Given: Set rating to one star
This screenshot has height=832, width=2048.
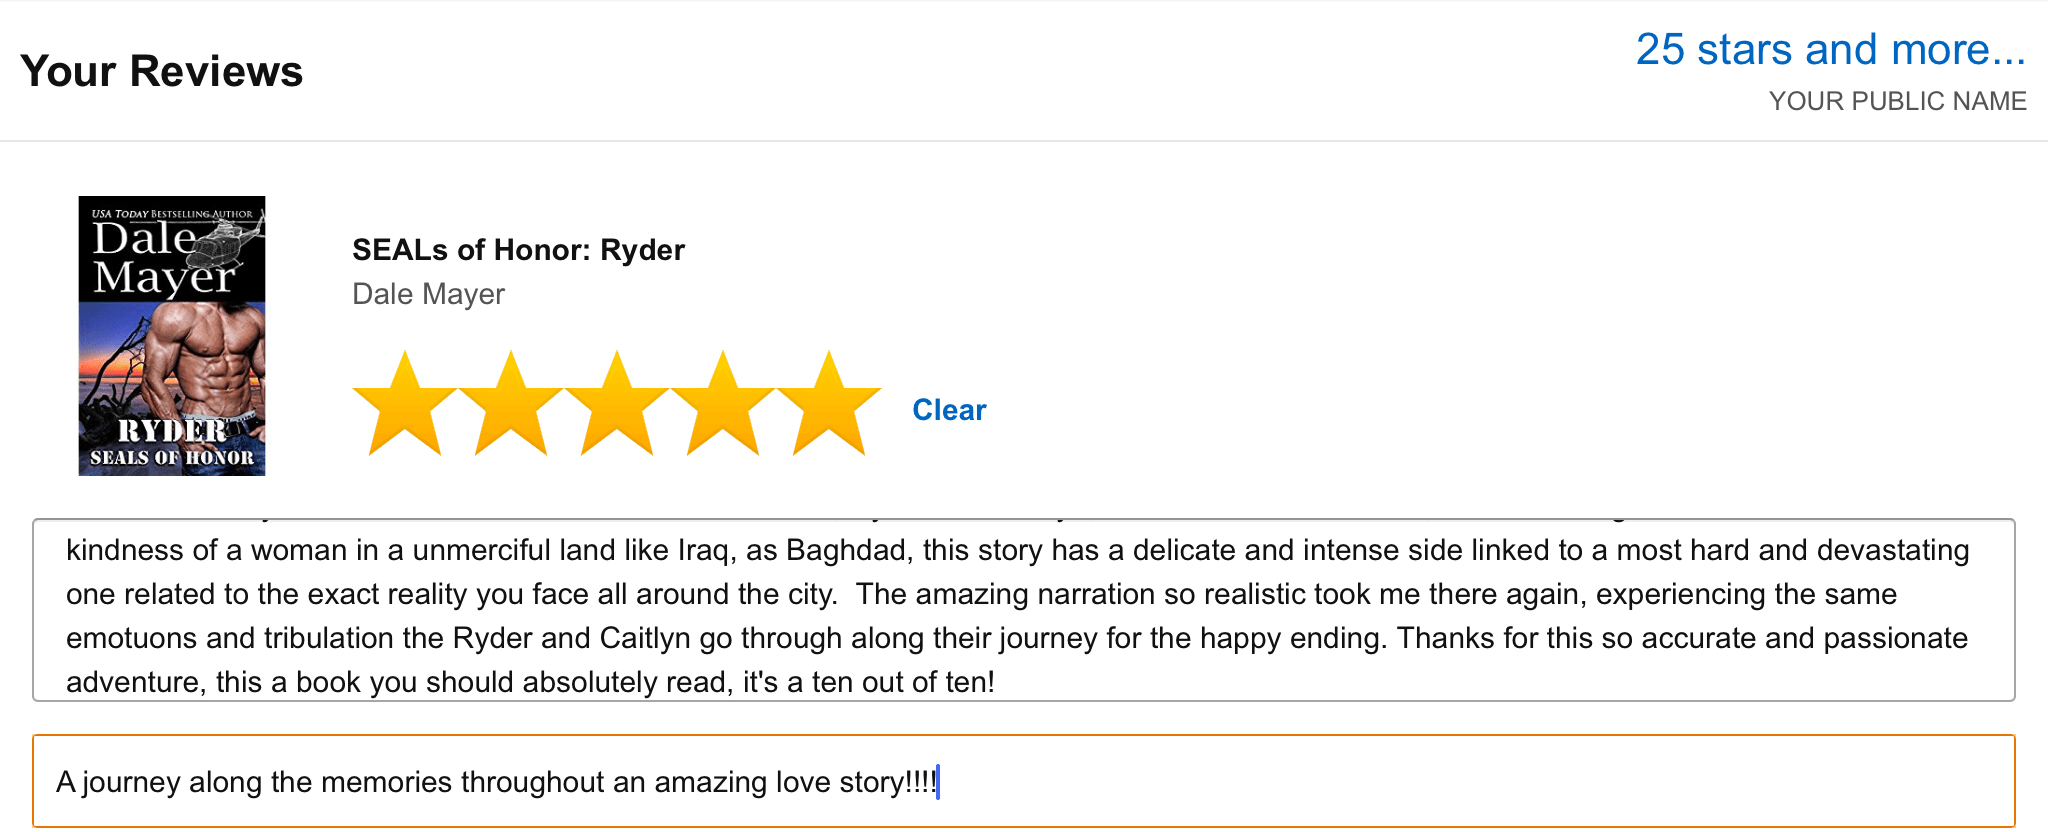Looking at the screenshot, I should (x=404, y=406).
